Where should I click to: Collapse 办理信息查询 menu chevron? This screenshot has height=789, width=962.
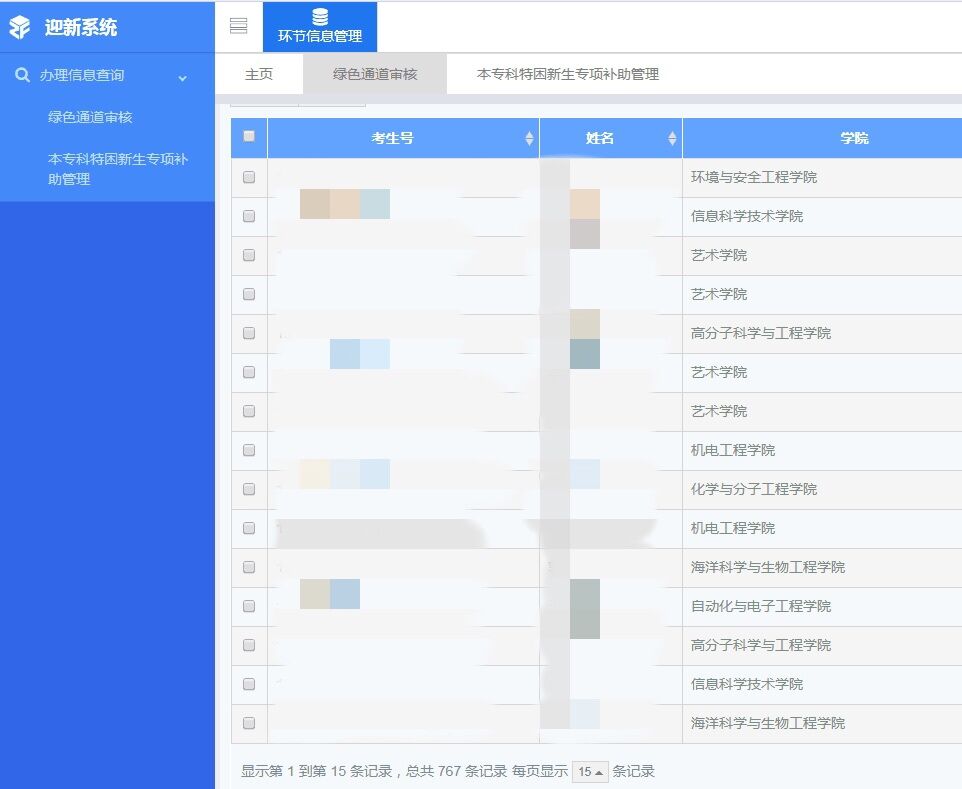[x=182, y=77]
